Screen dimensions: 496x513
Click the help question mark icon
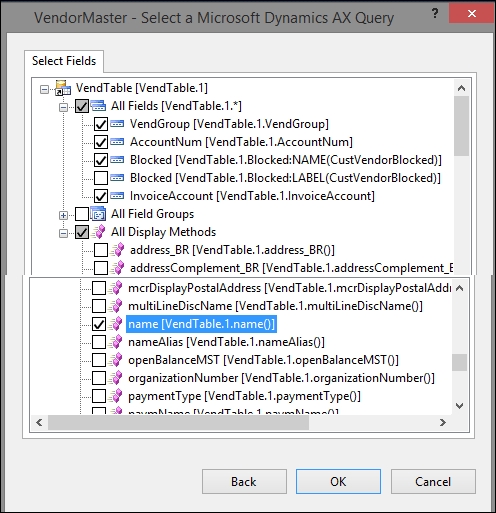435,13
